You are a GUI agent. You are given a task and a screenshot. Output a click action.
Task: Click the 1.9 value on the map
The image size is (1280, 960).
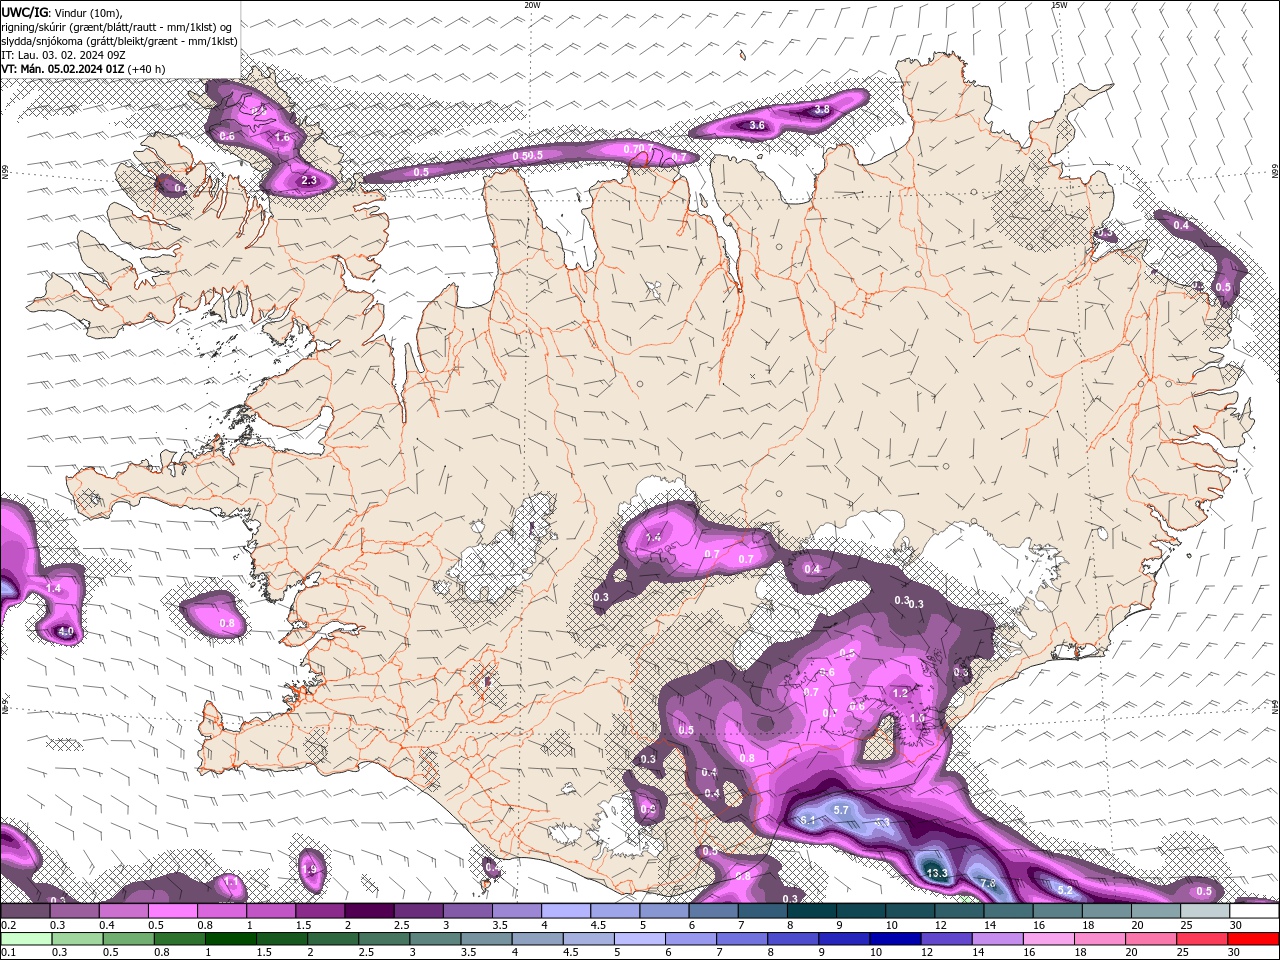(x=309, y=869)
